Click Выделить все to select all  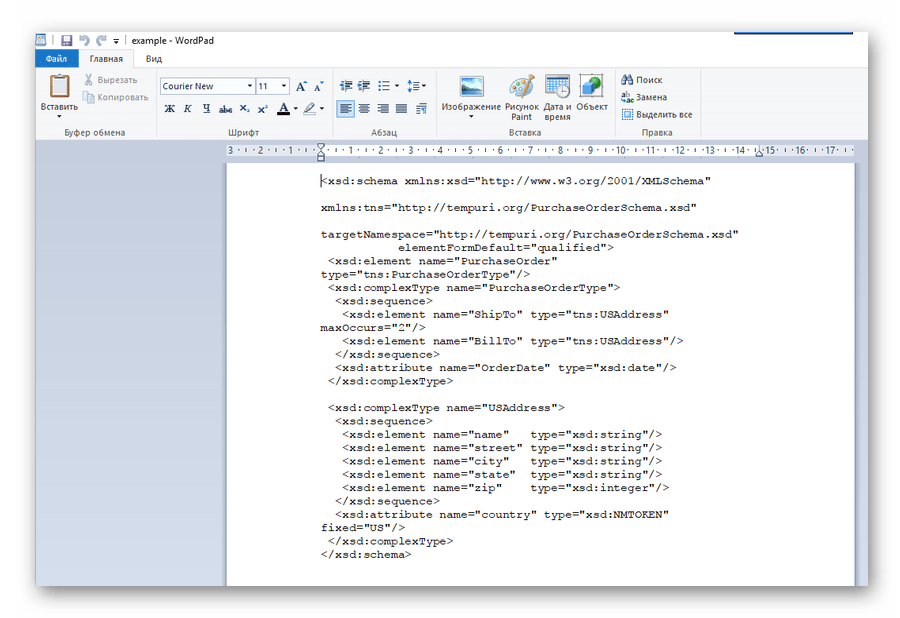[x=656, y=115]
